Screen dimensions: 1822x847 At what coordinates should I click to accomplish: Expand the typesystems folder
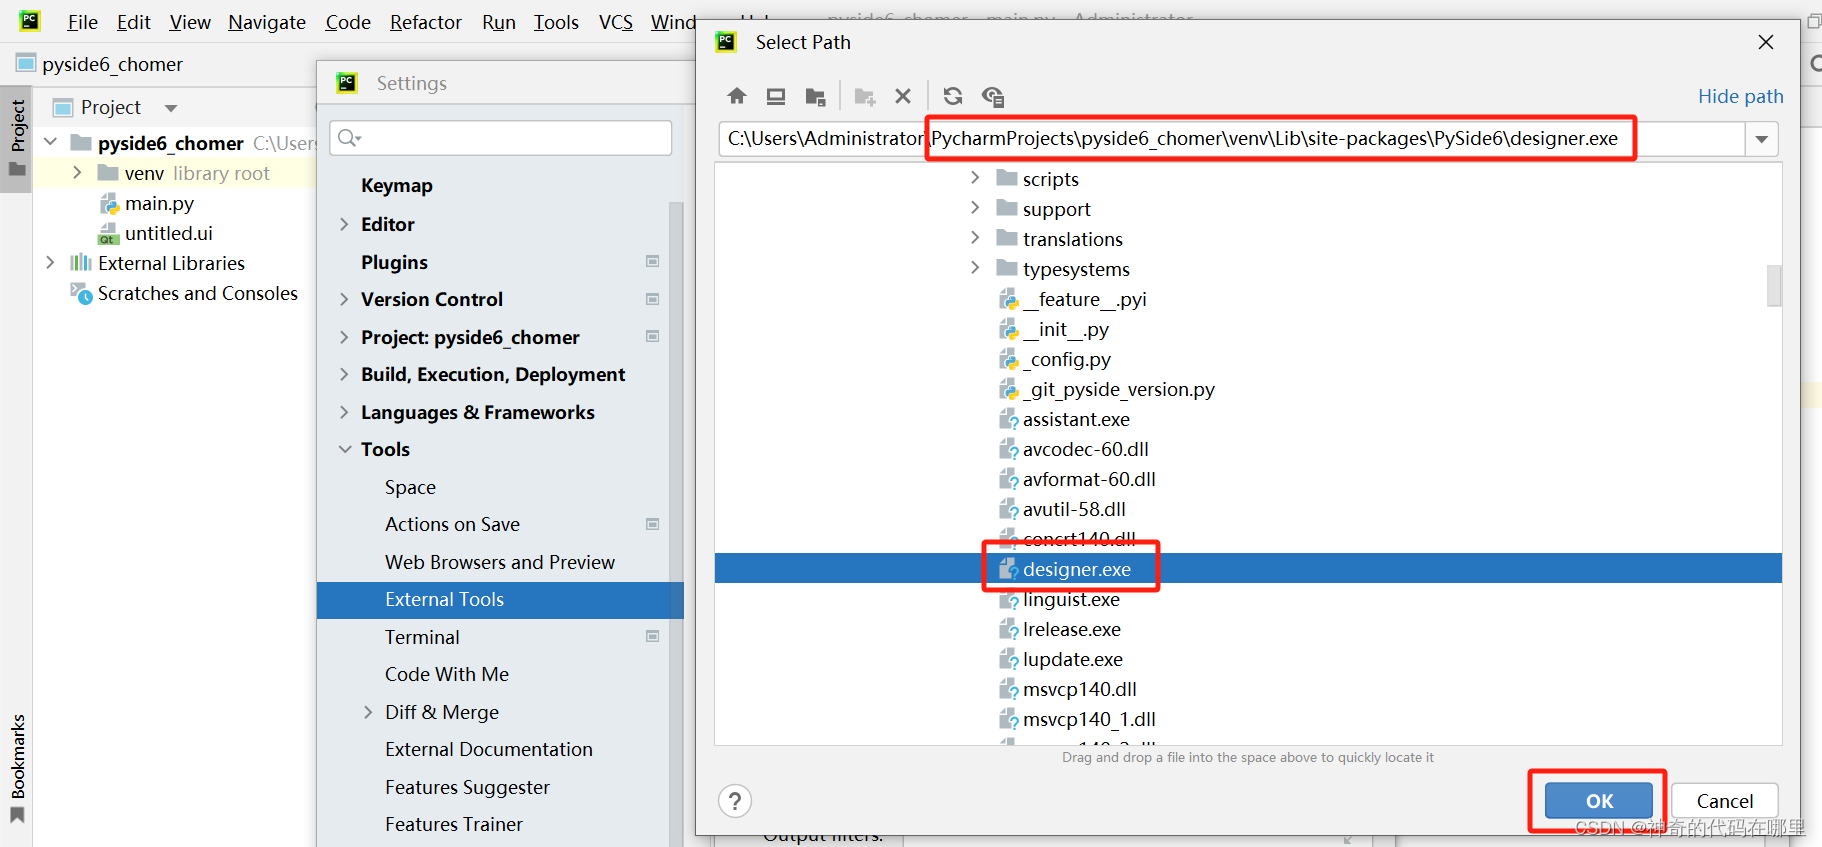click(x=975, y=268)
